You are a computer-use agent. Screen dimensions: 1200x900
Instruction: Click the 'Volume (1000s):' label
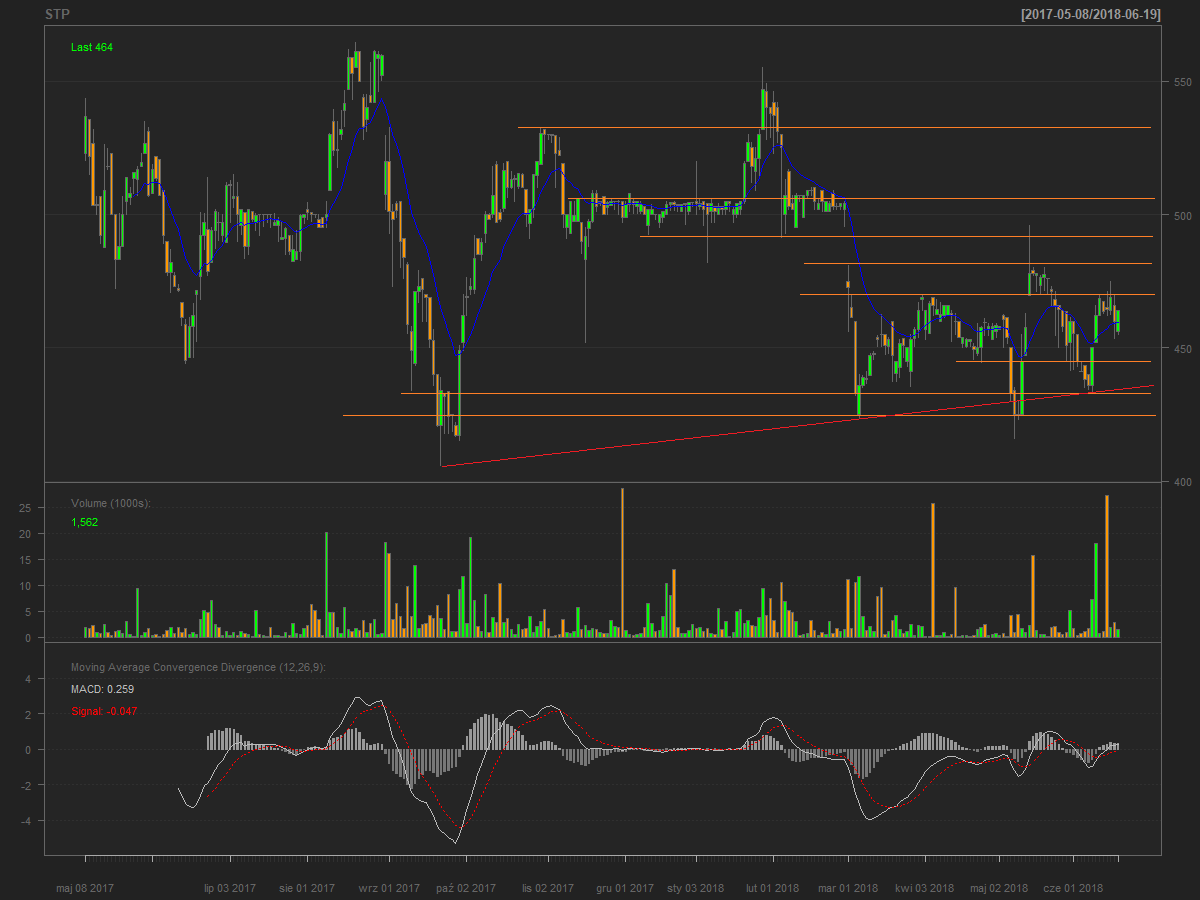(111, 503)
